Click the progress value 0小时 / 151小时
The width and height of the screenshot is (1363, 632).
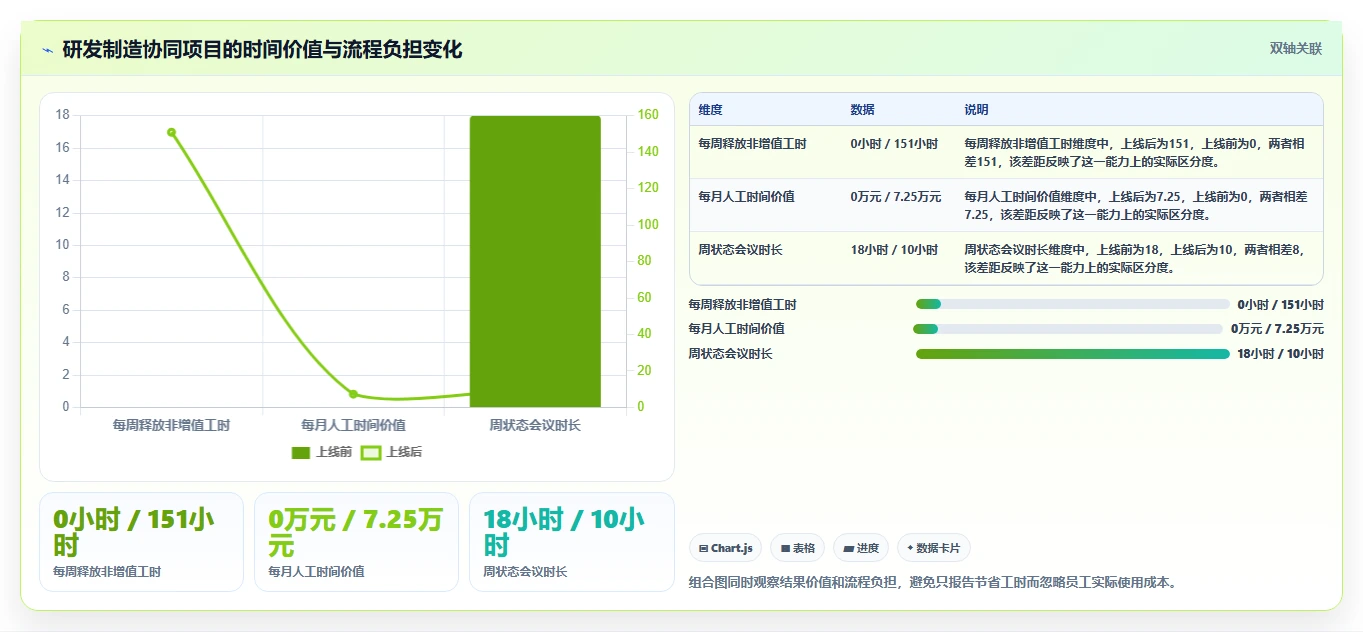[x=1280, y=304]
